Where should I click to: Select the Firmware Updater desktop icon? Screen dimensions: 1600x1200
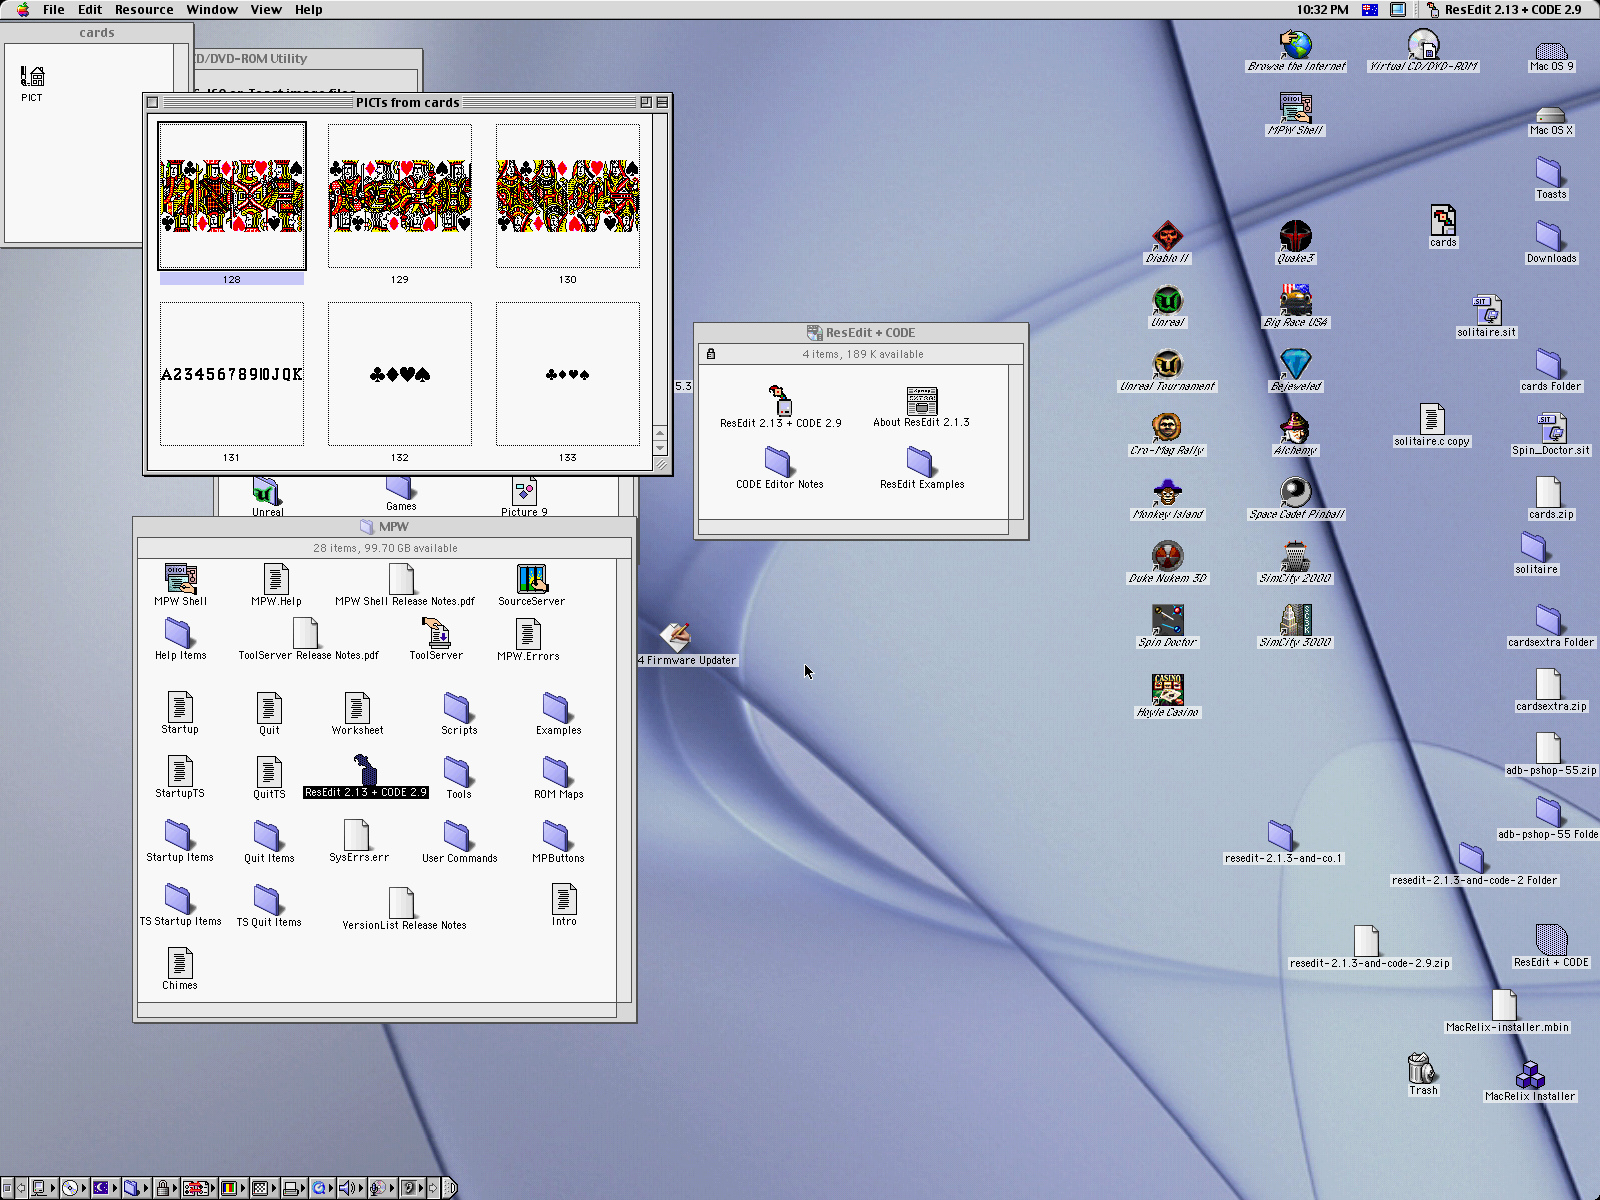coord(676,636)
